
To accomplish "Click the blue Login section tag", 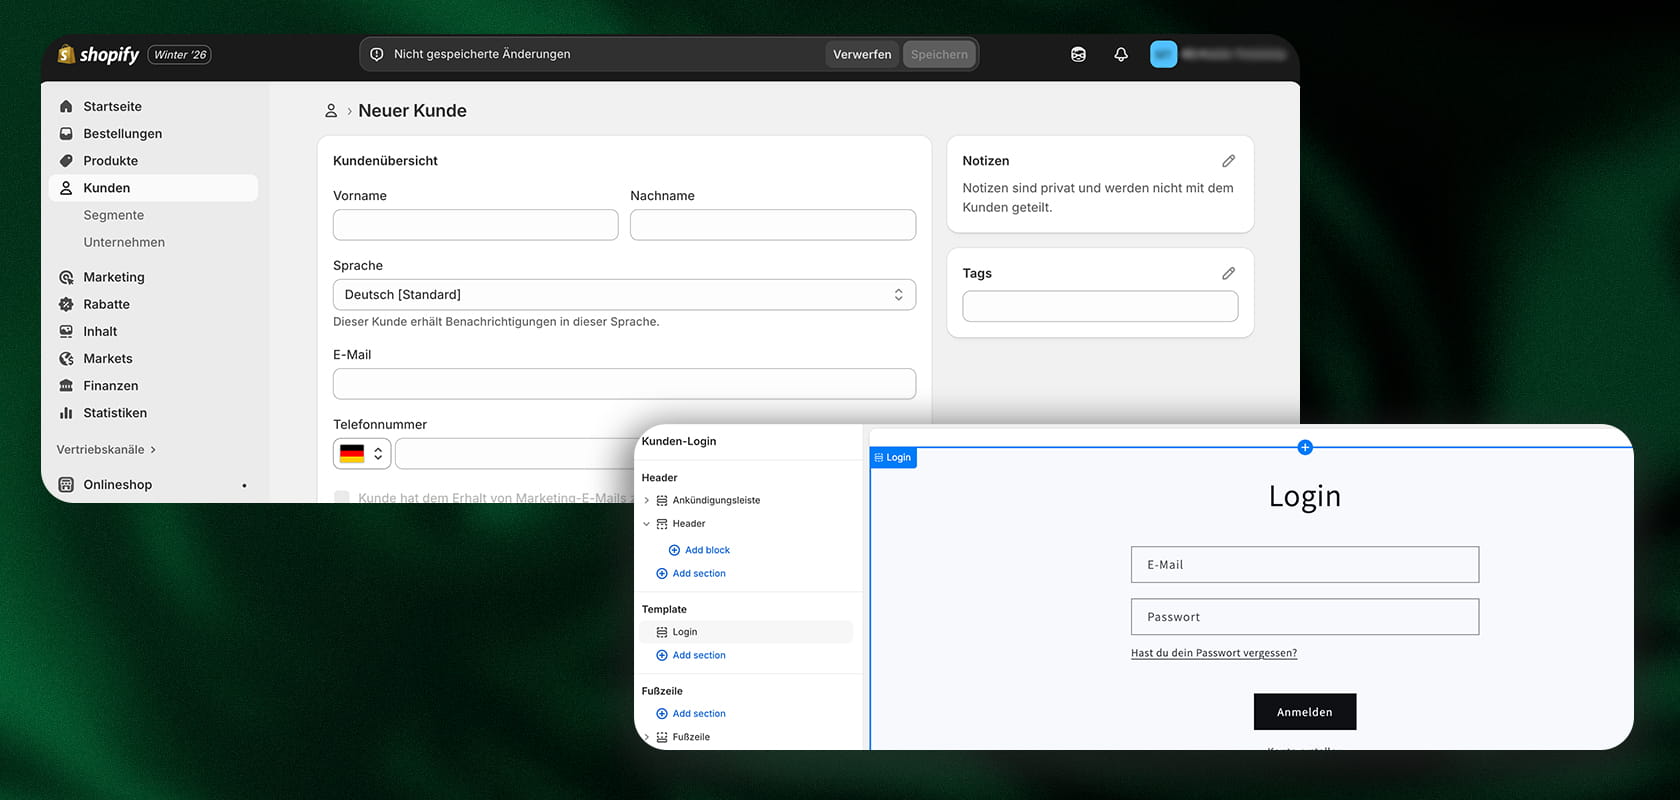I will click(893, 458).
